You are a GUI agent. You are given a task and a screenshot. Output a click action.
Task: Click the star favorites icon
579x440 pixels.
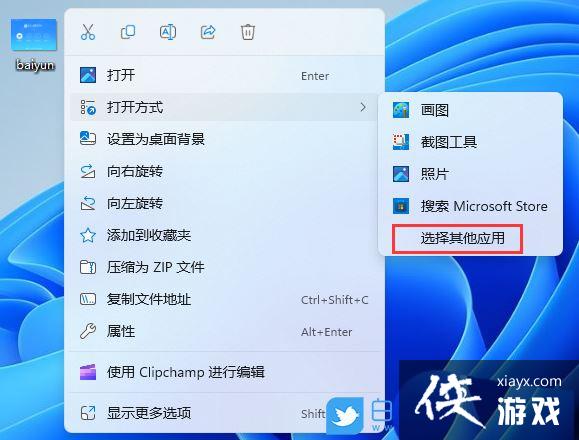pos(88,235)
